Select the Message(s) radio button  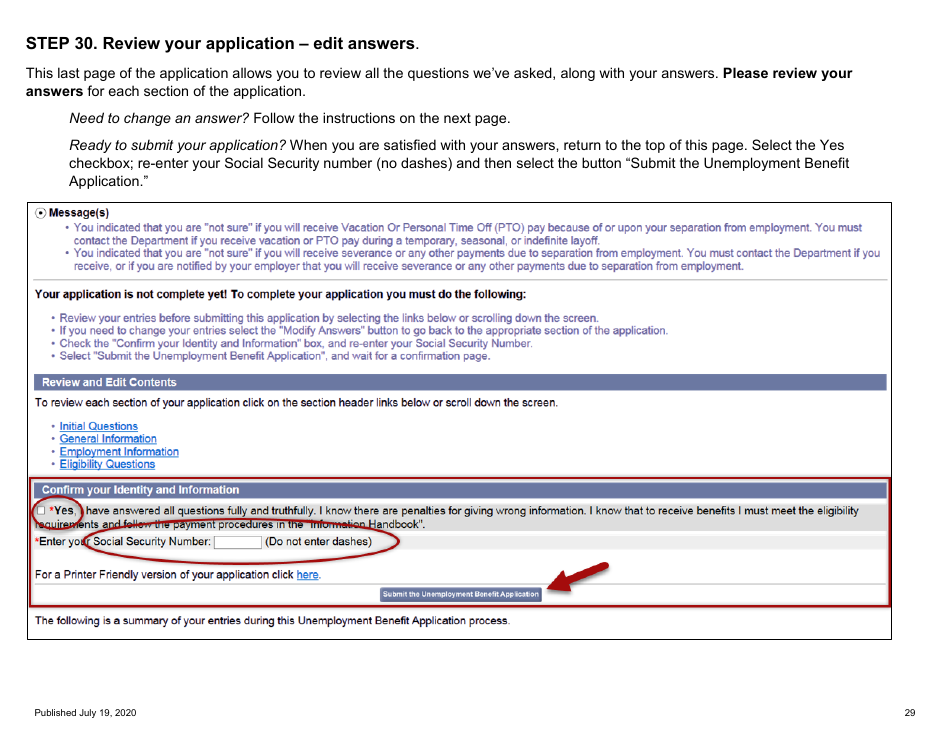tap(39, 211)
